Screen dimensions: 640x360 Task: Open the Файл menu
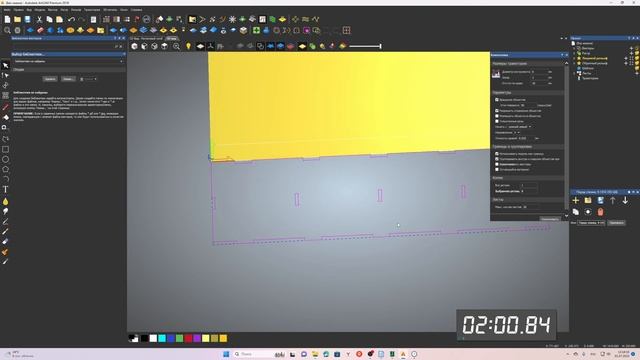click(7, 10)
